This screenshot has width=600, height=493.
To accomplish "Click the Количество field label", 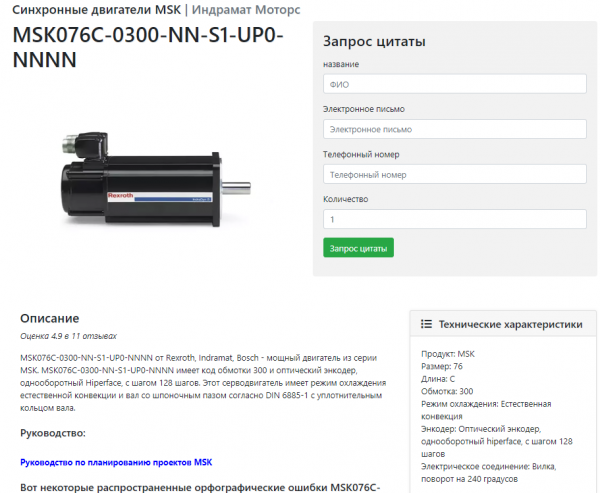I will coord(346,199).
